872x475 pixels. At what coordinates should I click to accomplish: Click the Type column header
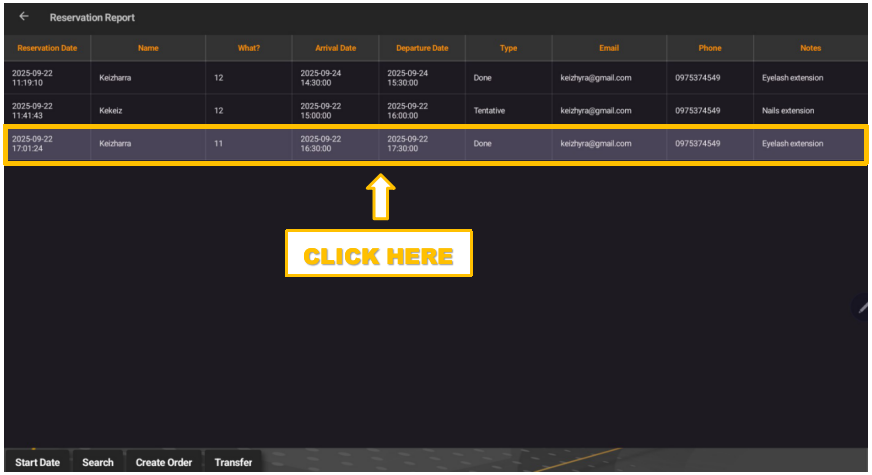(x=508, y=48)
